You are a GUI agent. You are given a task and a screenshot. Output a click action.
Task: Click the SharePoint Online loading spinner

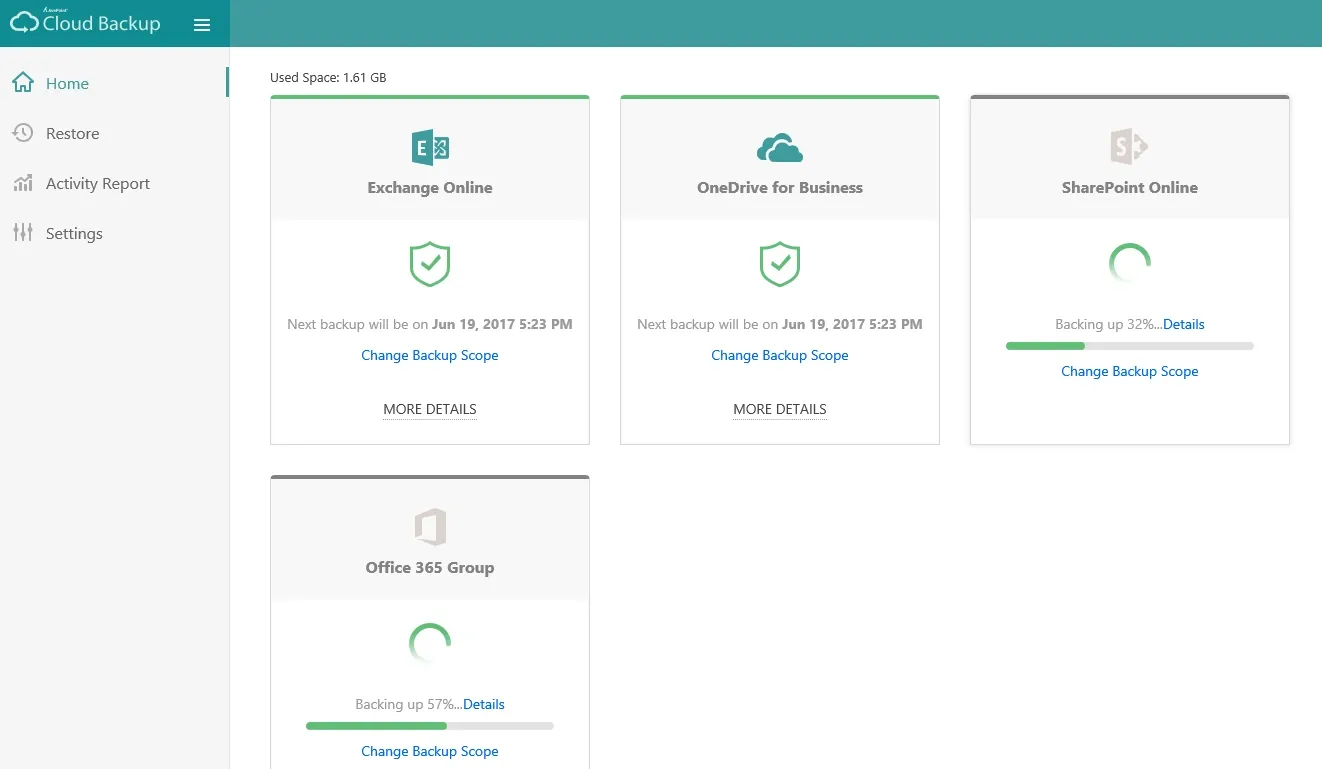(x=1130, y=264)
